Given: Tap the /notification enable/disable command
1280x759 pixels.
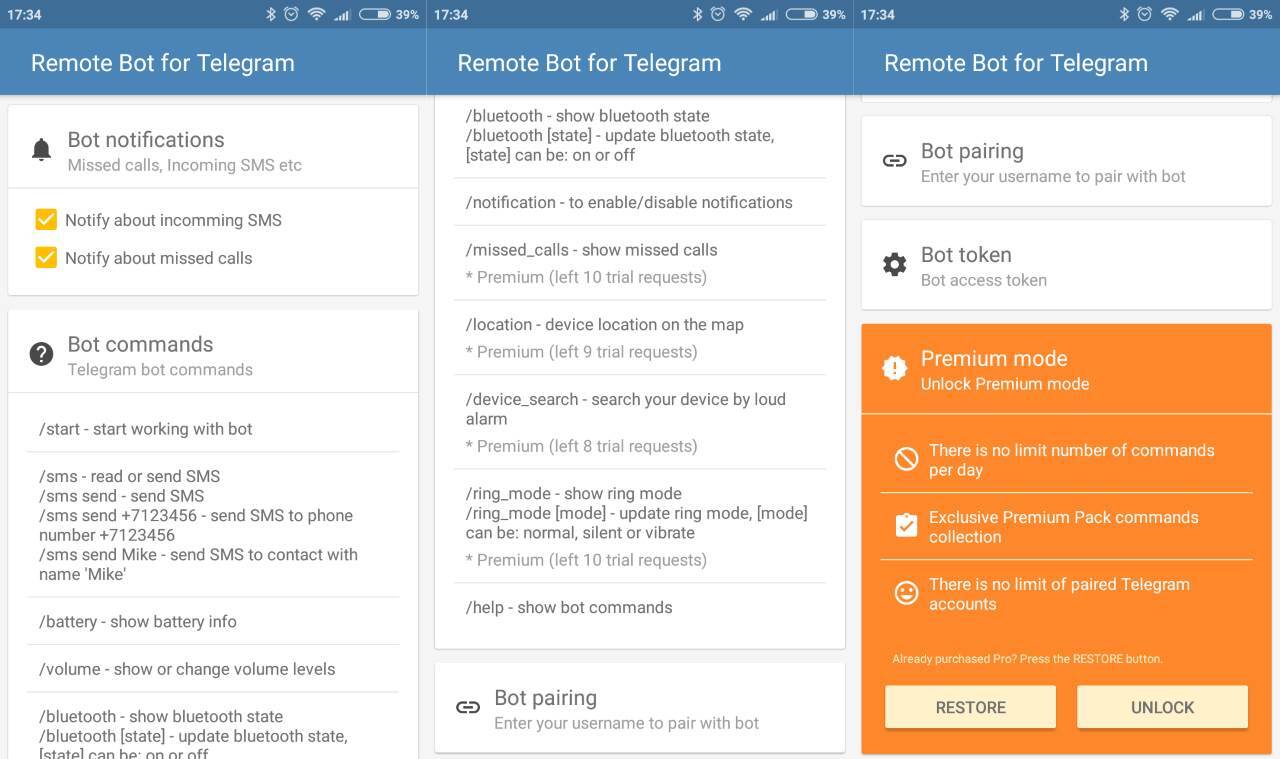Looking at the screenshot, I should tap(629, 202).
